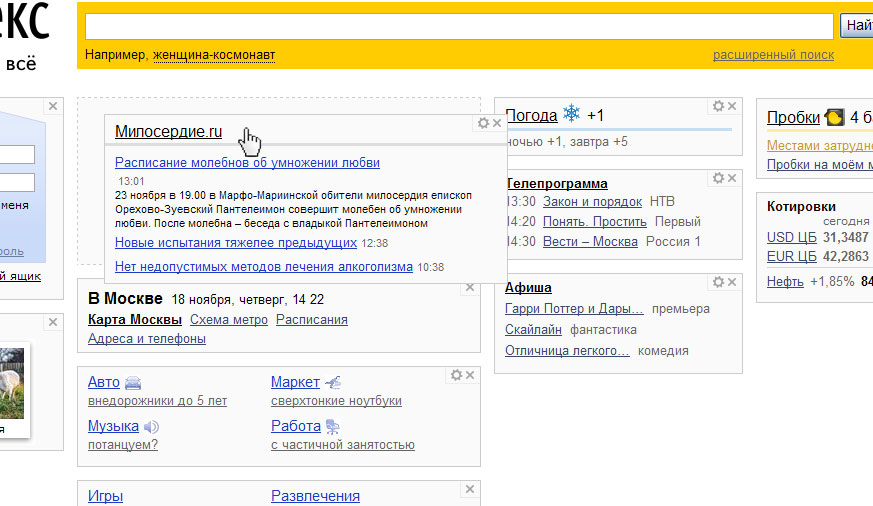This screenshot has height=506, width=873.
Task: Open Работа service link
Action: click(296, 426)
